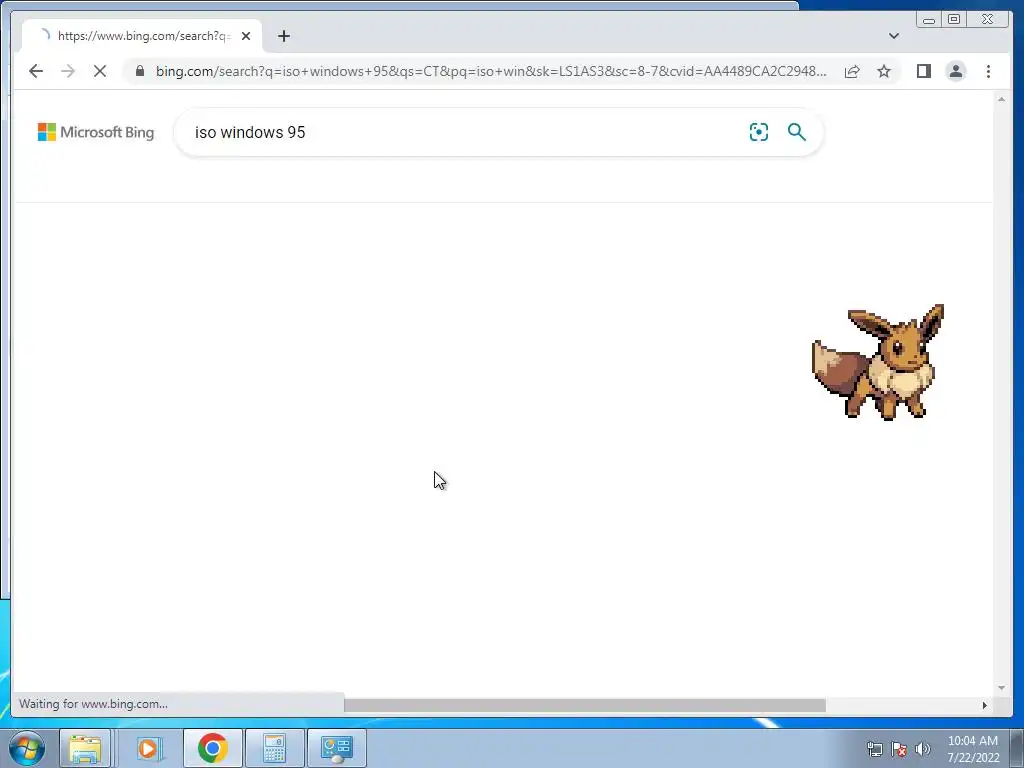Select the Bing search tab
The image size is (1024, 768).
tap(142, 36)
